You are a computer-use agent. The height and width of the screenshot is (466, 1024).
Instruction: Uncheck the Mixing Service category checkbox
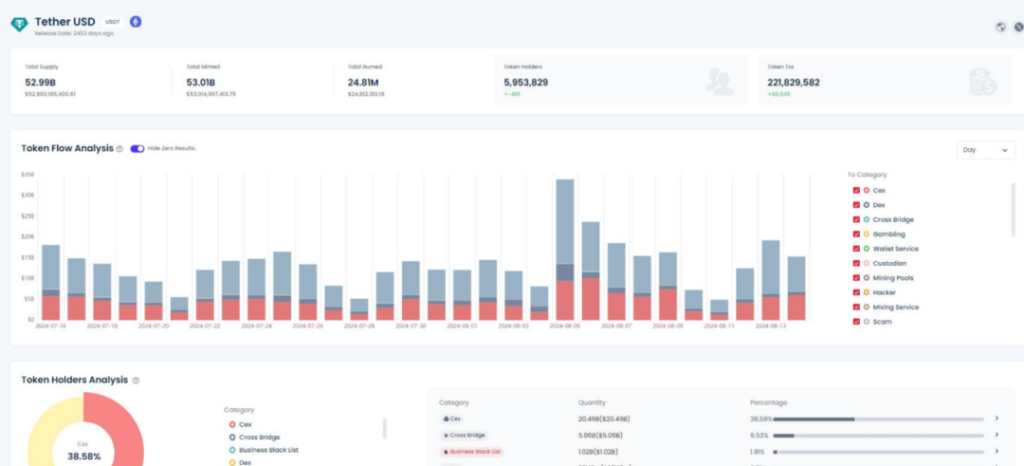pos(856,307)
